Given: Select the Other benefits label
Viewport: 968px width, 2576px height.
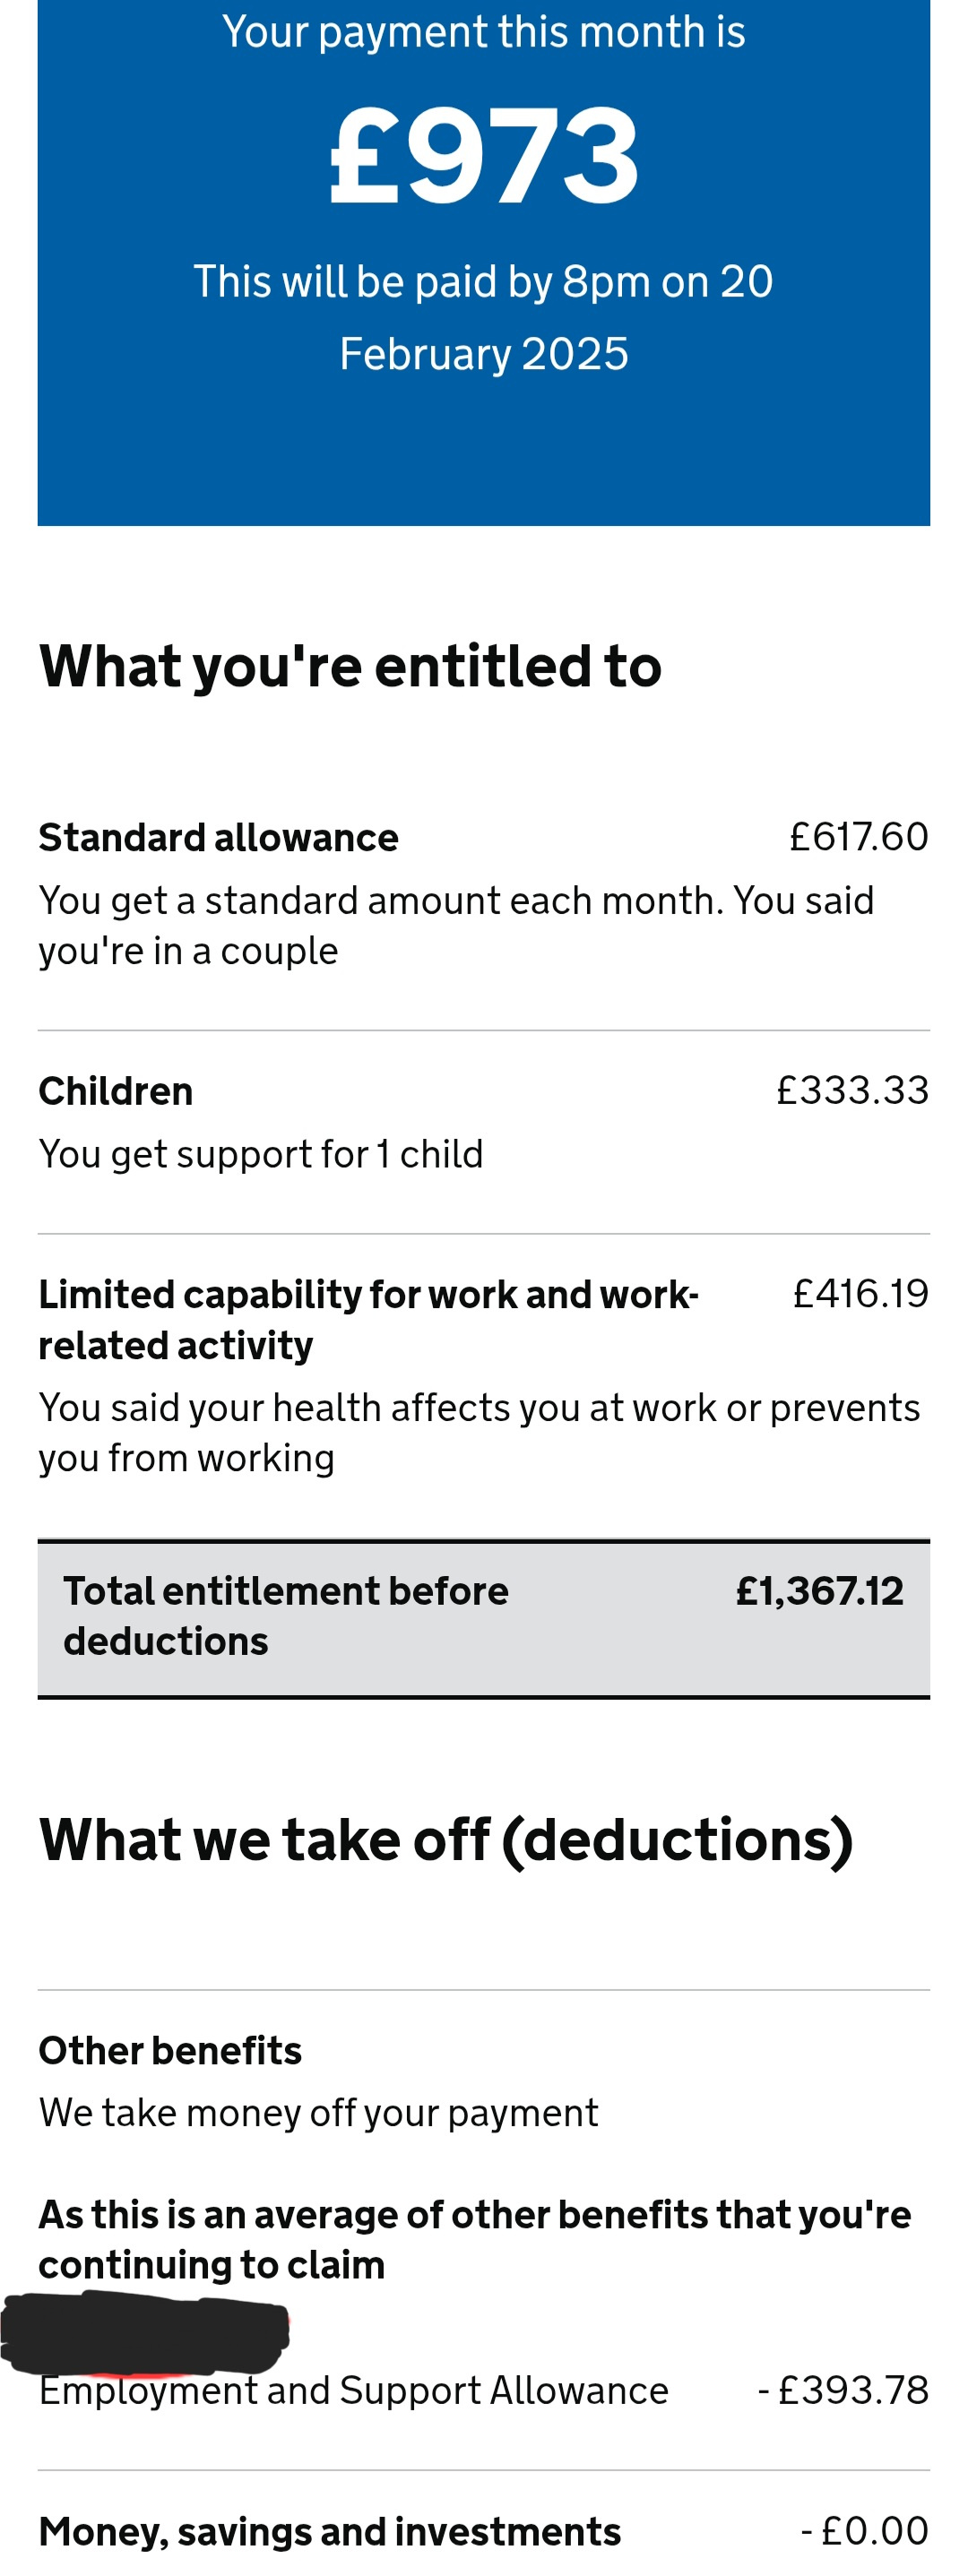Looking at the screenshot, I should click(170, 2050).
